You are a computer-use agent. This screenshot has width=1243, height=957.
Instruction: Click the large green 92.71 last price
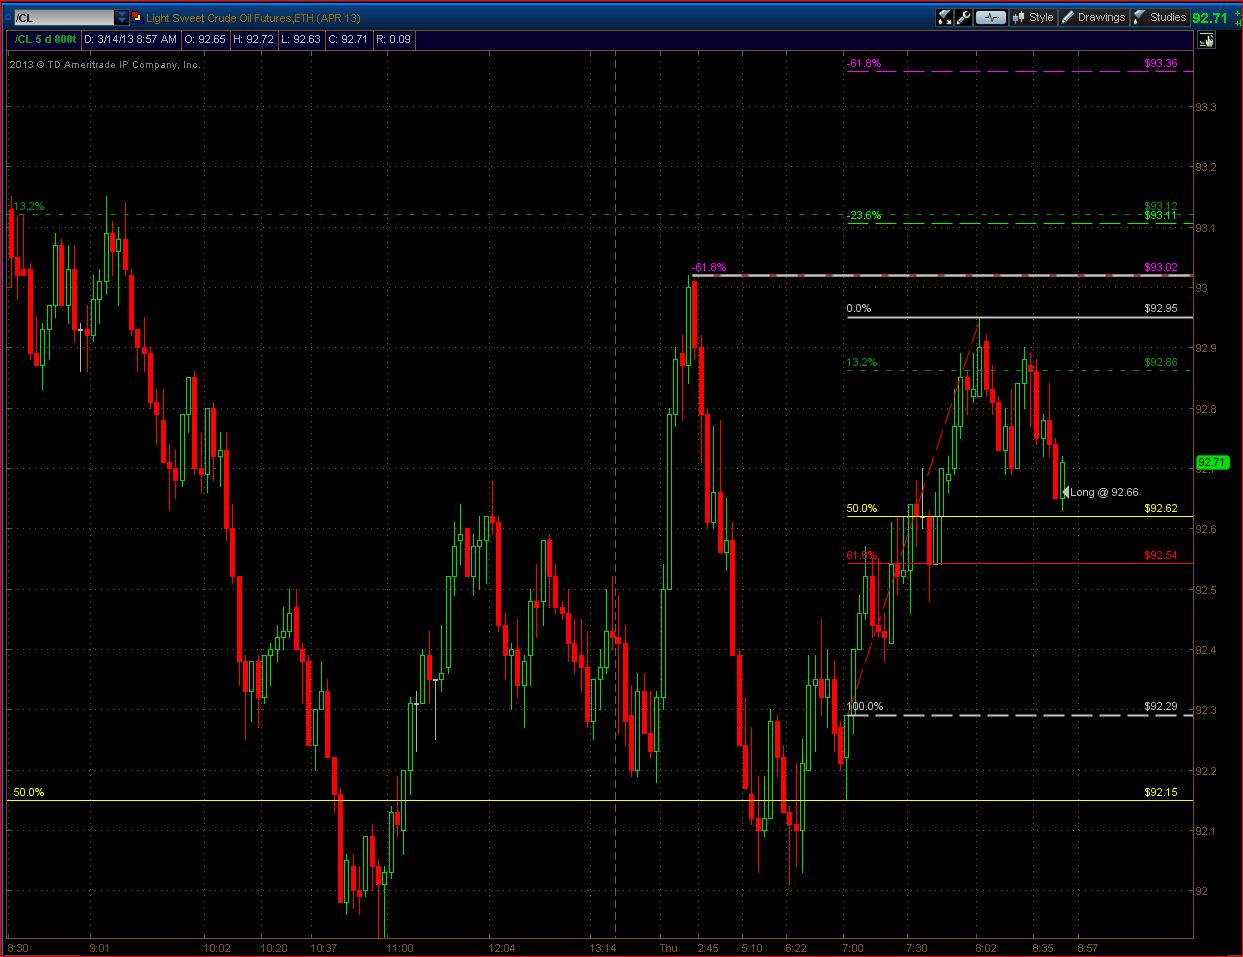(1210, 17)
